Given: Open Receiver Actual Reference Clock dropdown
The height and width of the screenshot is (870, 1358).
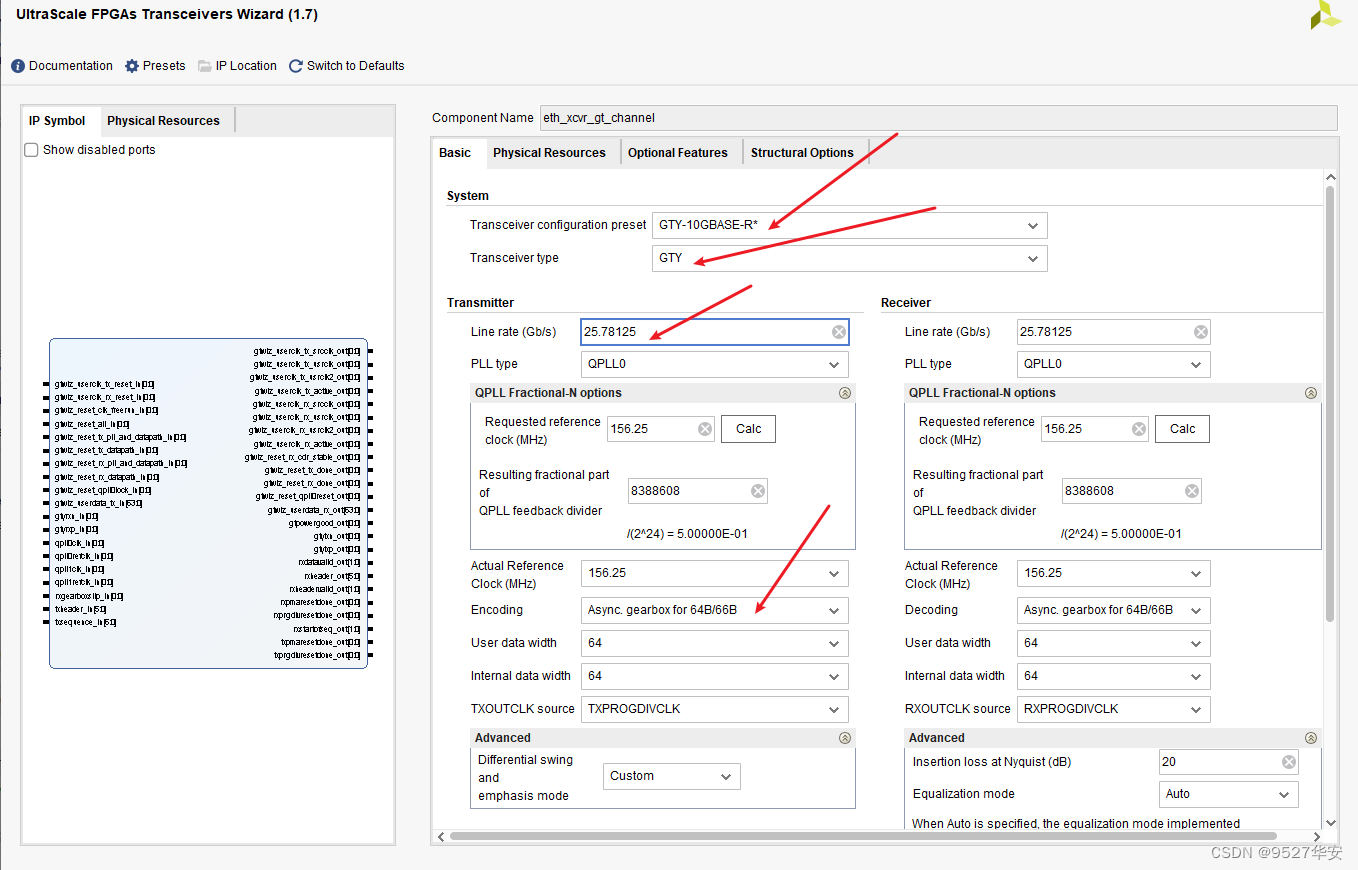Looking at the screenshot, I should point(1114,574).
